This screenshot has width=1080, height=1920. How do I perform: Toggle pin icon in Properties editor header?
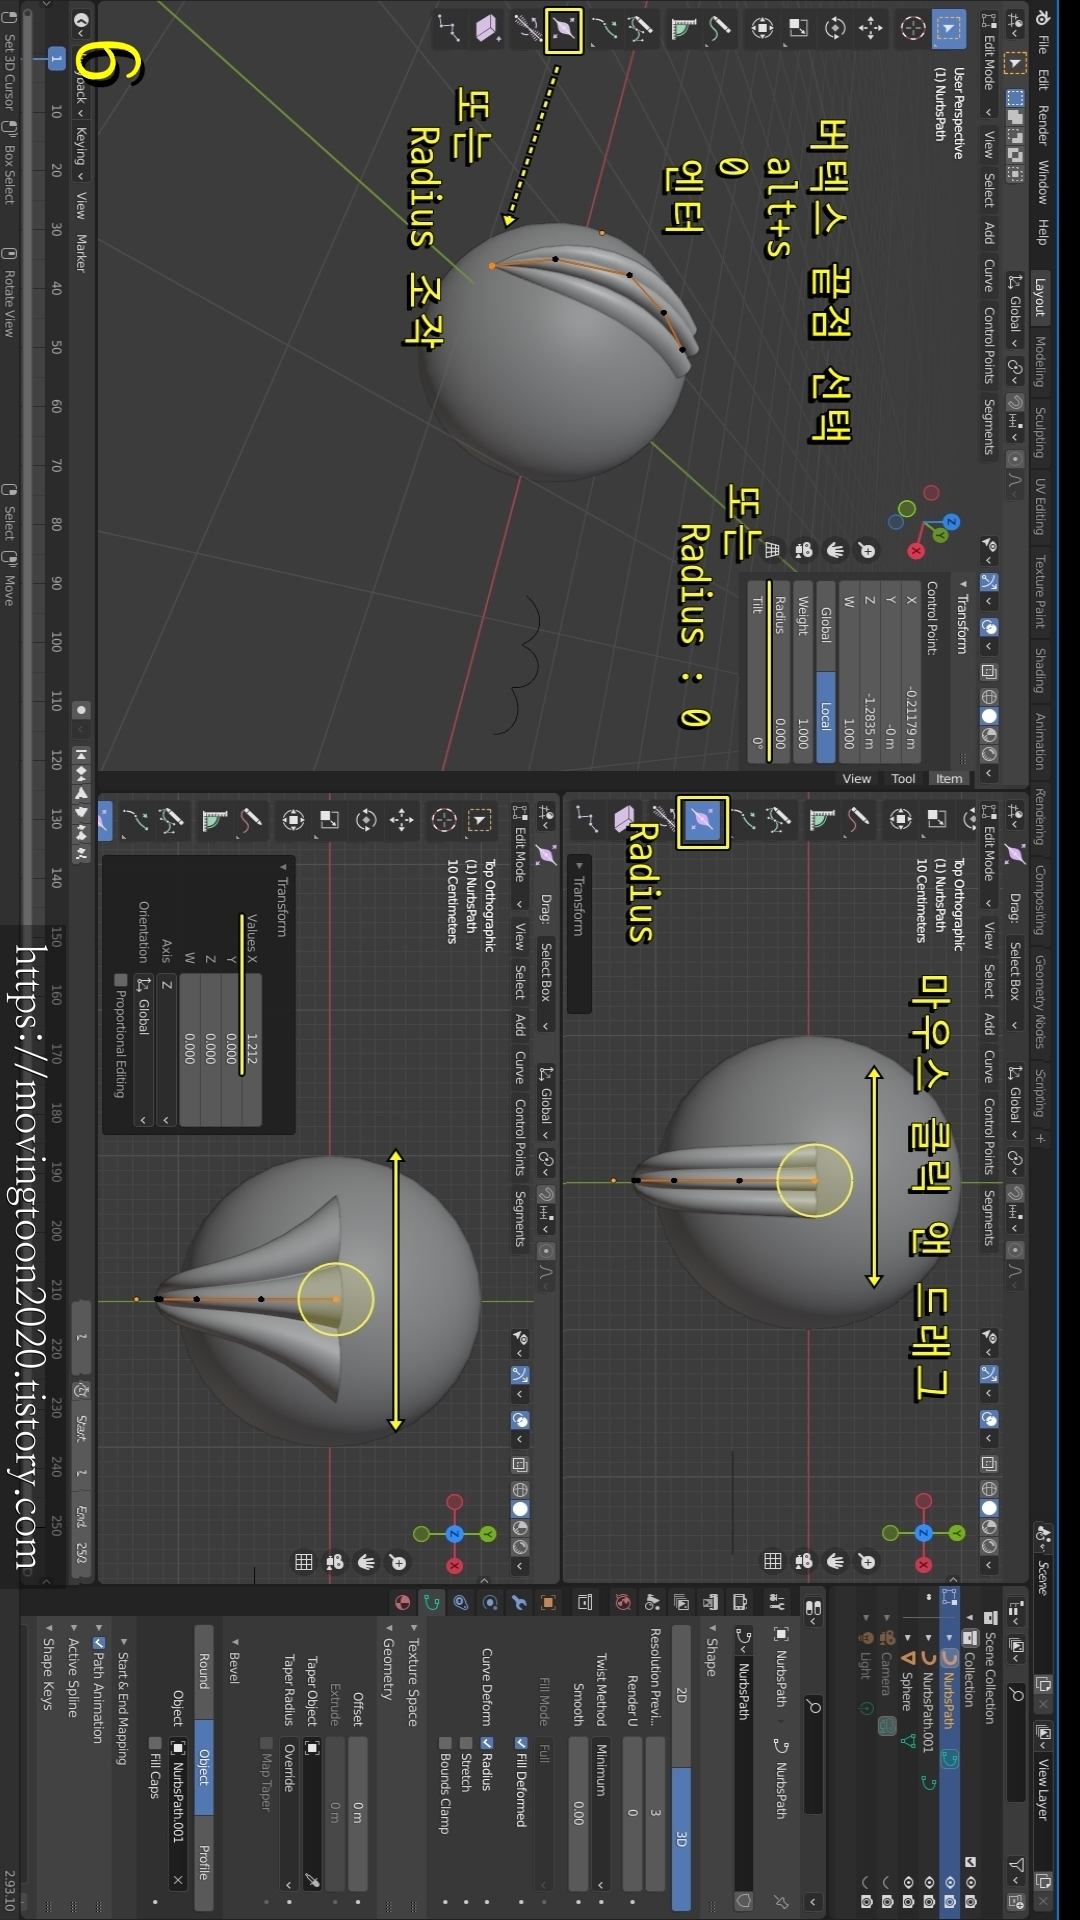click(781, 1901)
